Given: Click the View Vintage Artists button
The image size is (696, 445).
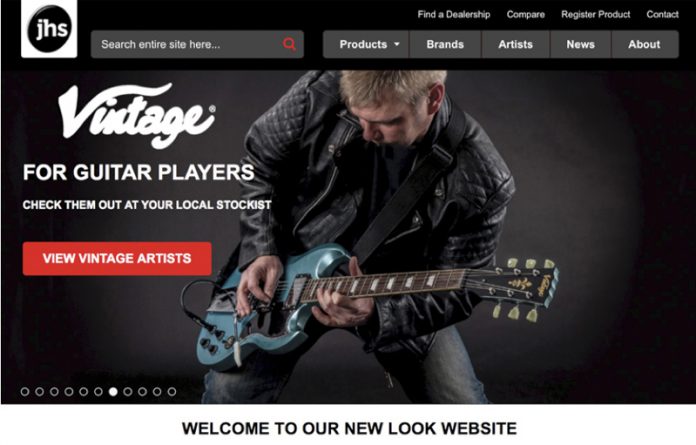Looking at the screenshot, I should [x=117, y=259].
